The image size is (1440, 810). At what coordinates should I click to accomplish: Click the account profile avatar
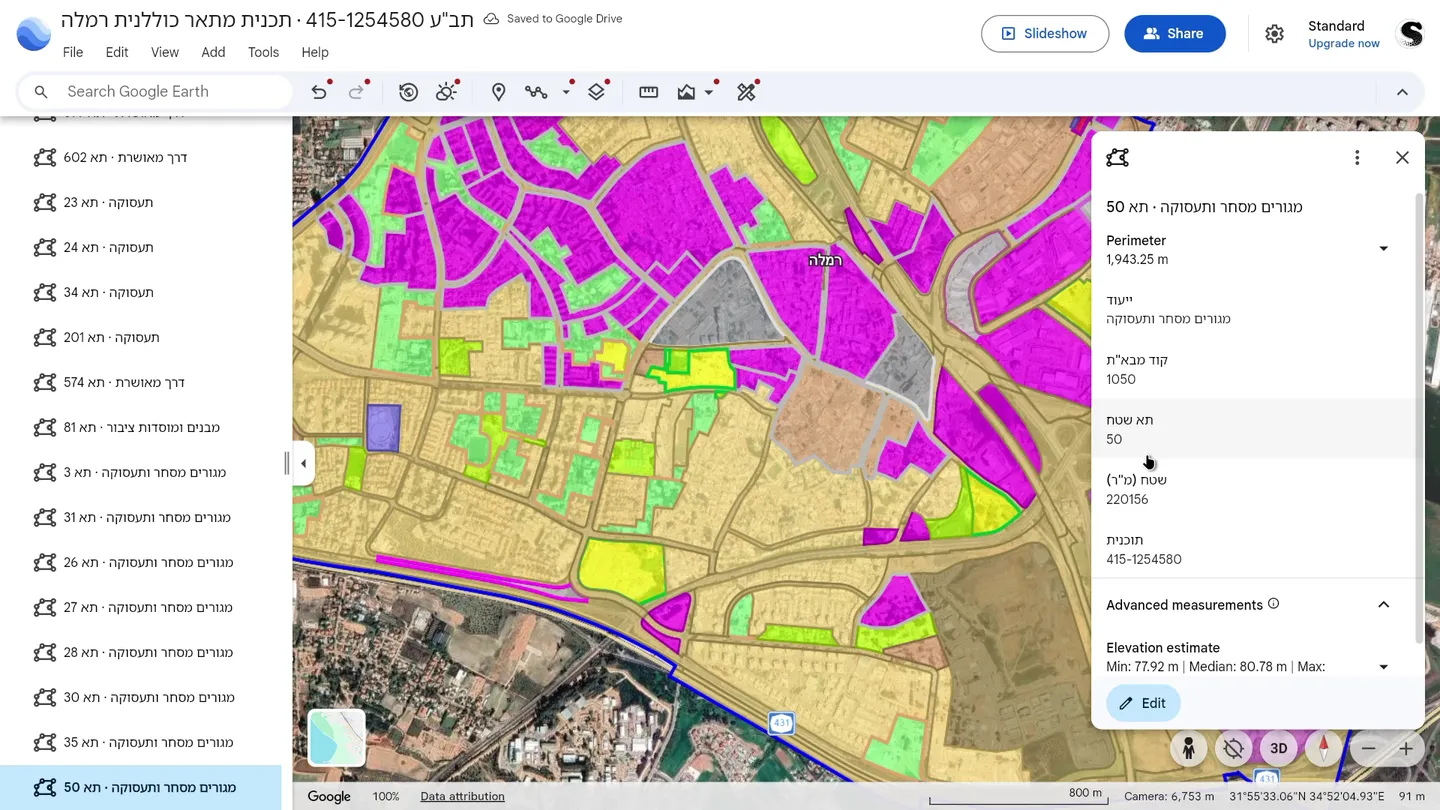(x=1410, y=34)
